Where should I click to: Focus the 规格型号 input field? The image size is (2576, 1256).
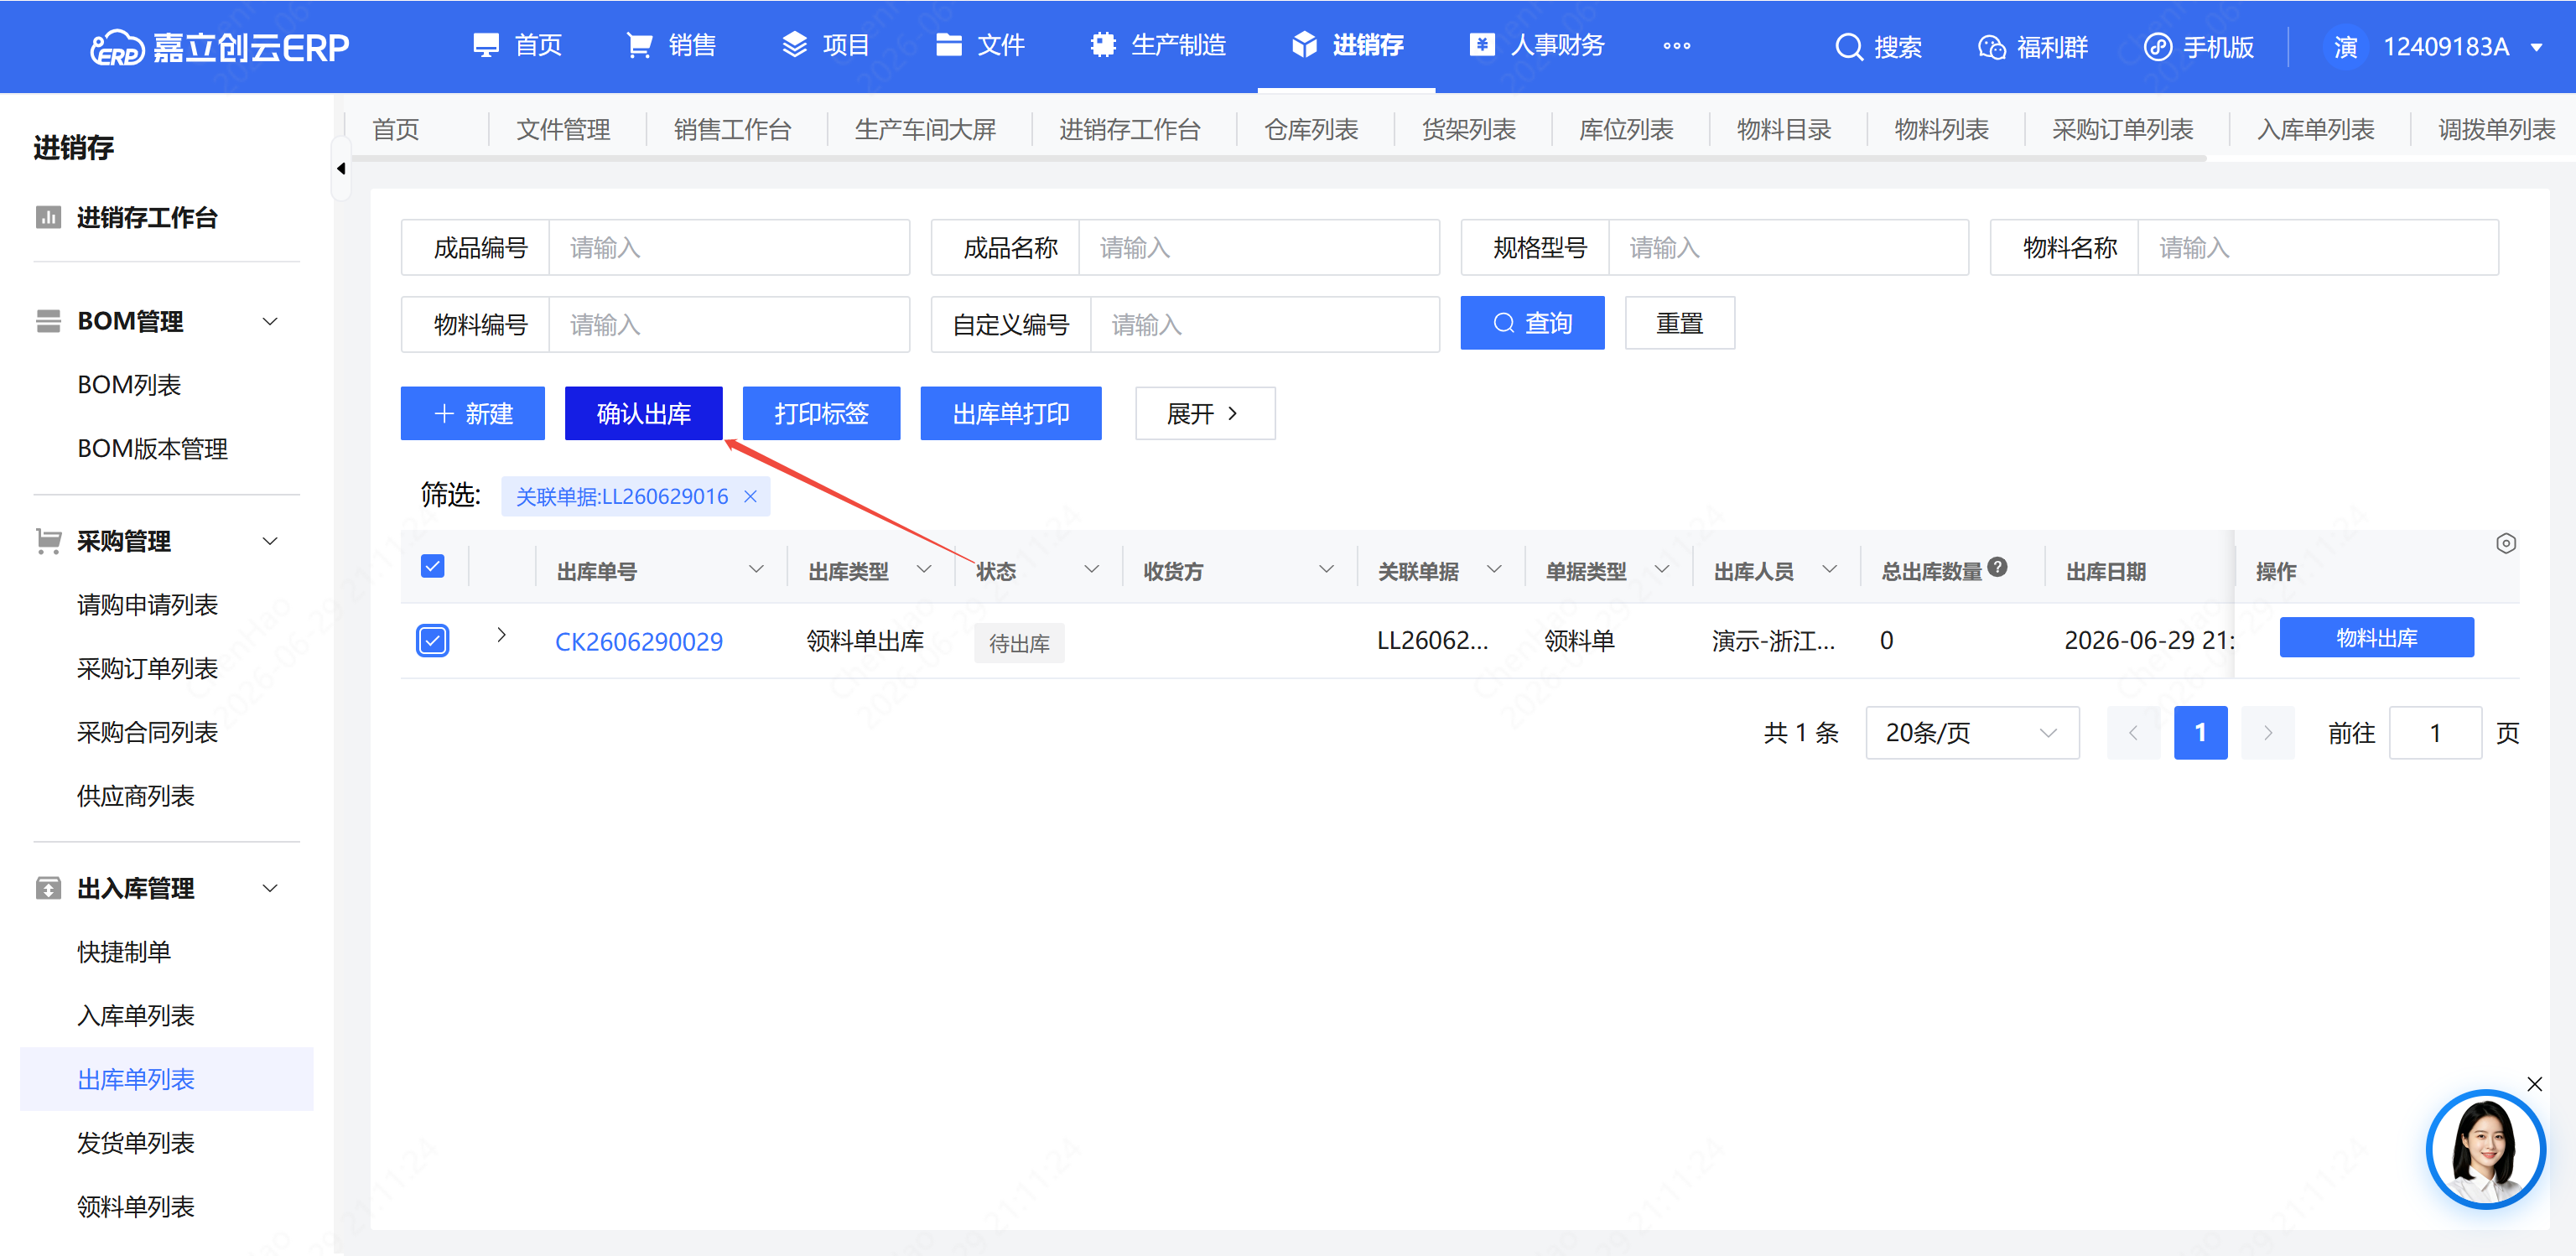1788,247
